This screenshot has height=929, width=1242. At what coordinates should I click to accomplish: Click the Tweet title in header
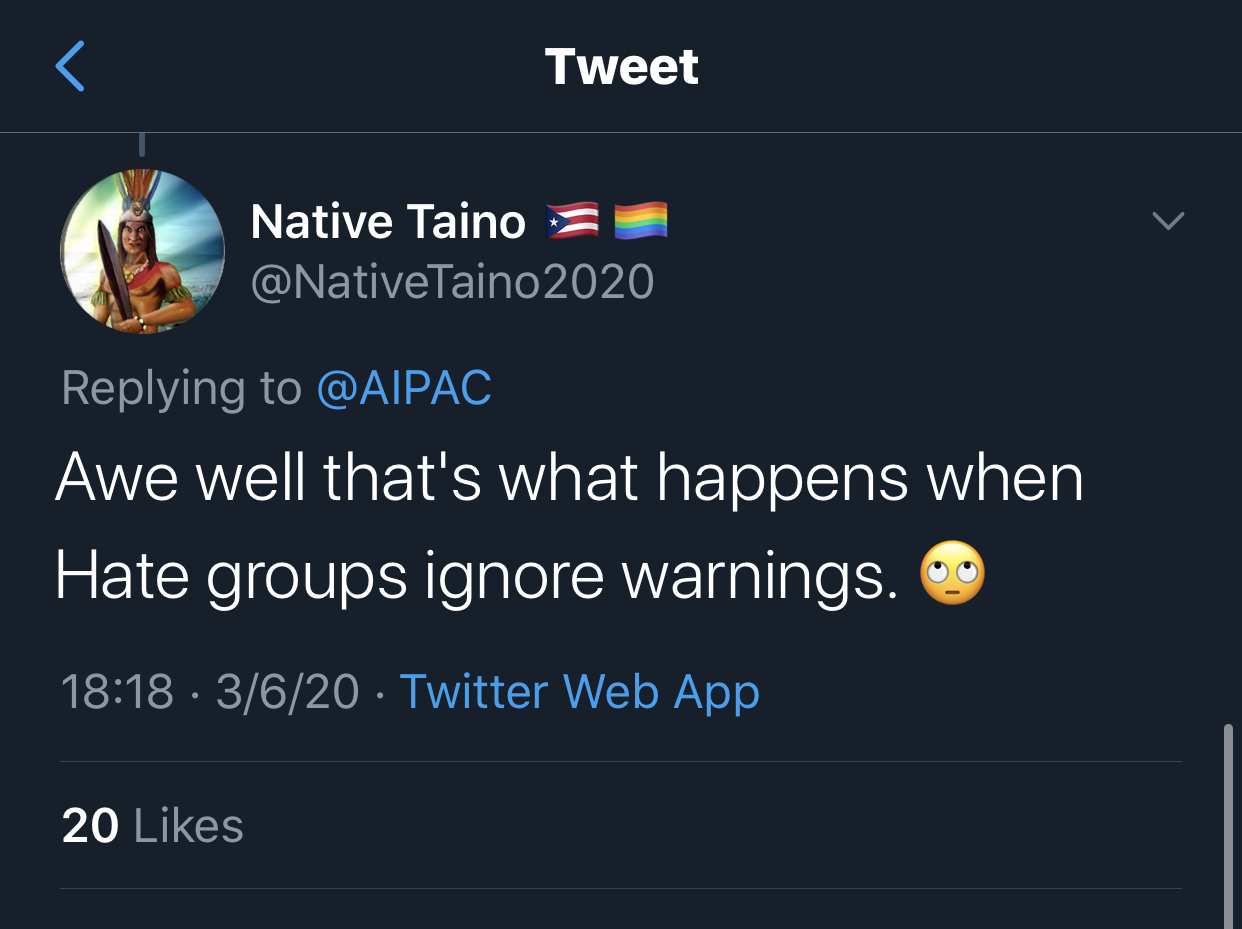[x=621, y=67]
